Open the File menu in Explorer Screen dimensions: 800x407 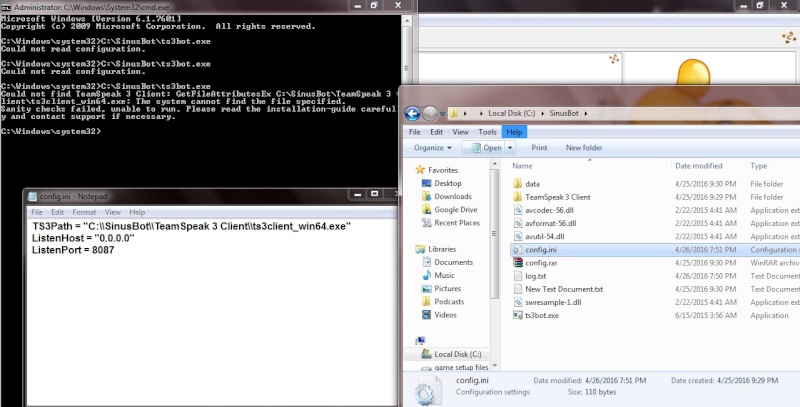415,132
